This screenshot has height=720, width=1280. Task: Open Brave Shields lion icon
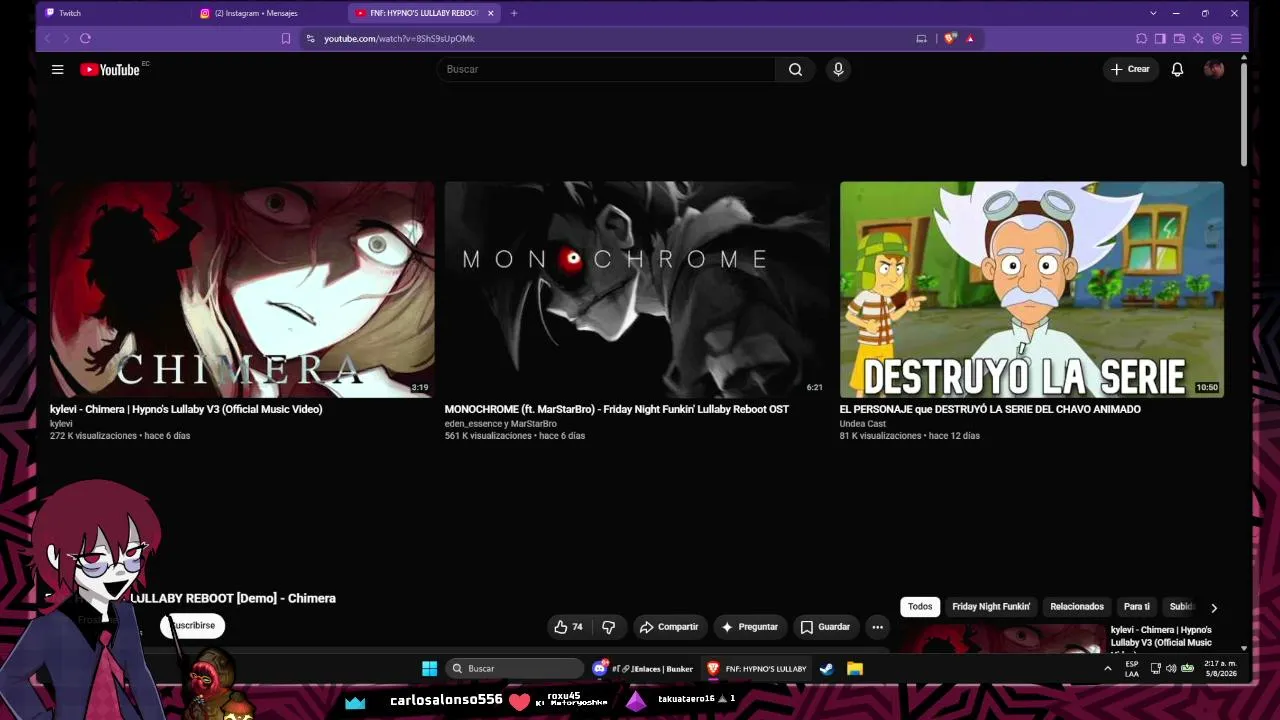click(x=950, y=38)
